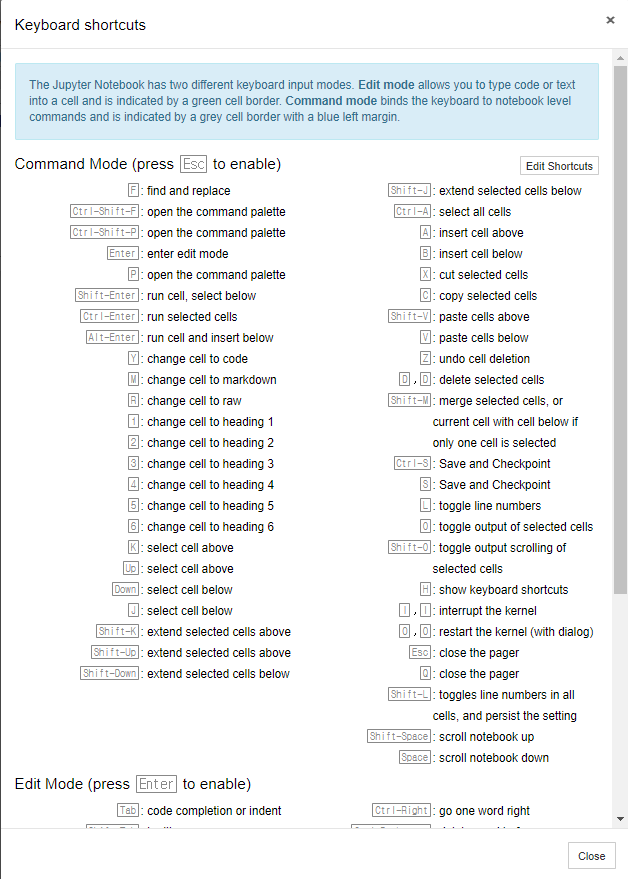Click 'go one word right' text
Image resolution: width=628 pixels, height=879 pixels.
pos(484,811)
